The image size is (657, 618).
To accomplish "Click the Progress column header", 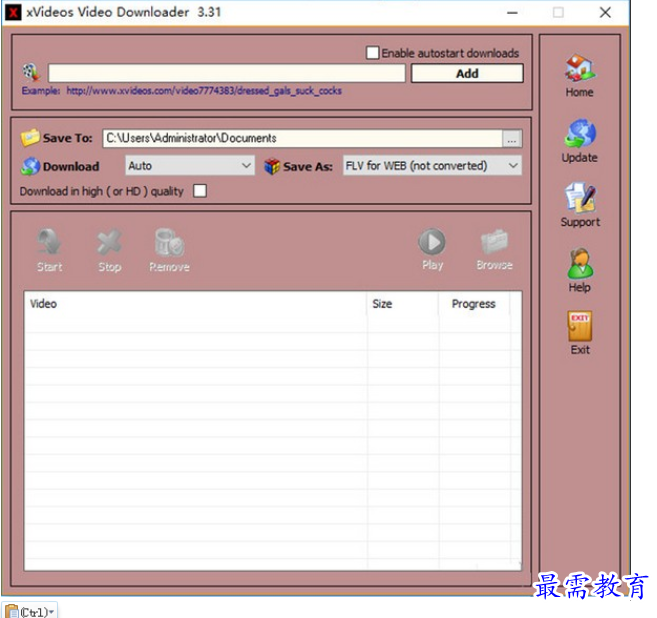I will coord(474,304).
